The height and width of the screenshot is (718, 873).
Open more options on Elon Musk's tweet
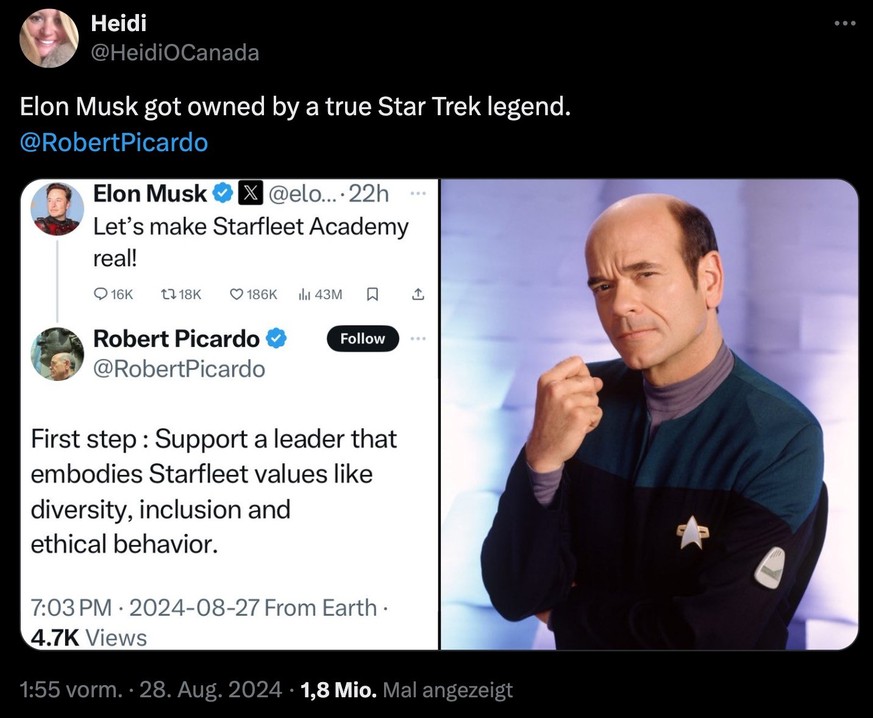[417, 193]
